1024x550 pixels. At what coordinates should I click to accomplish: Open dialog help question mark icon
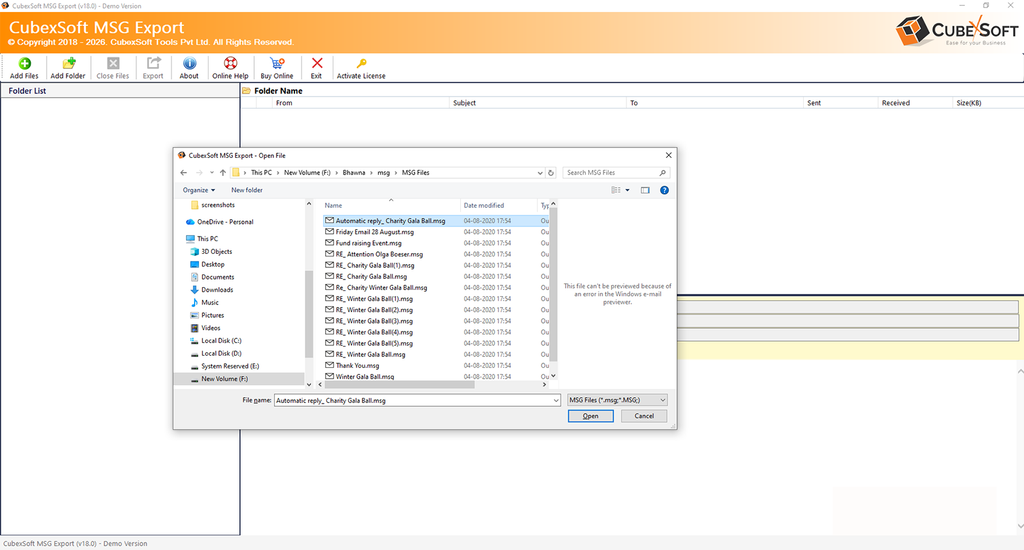(x=664, y=190)
